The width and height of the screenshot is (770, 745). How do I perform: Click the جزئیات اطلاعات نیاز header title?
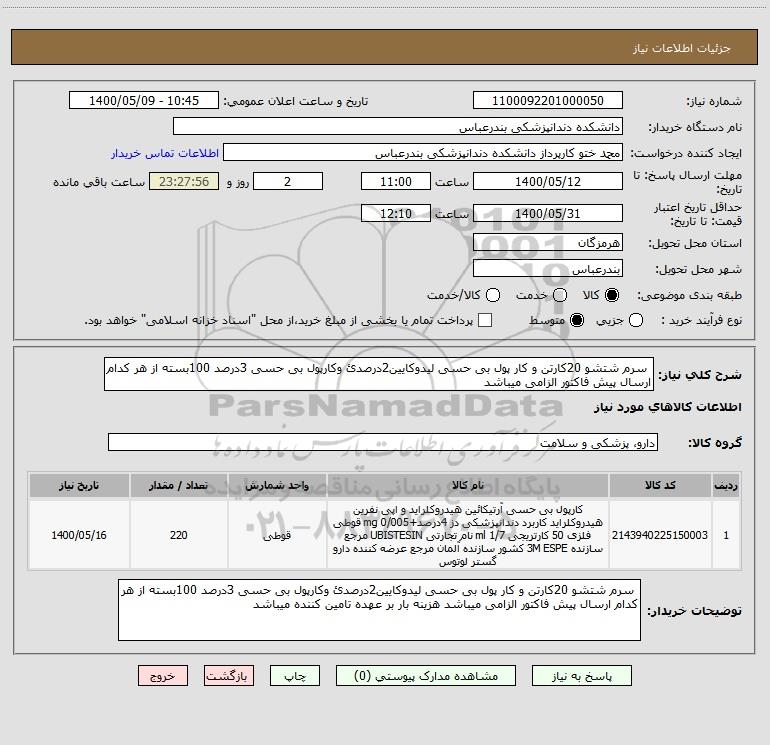[x=682, y=48]
